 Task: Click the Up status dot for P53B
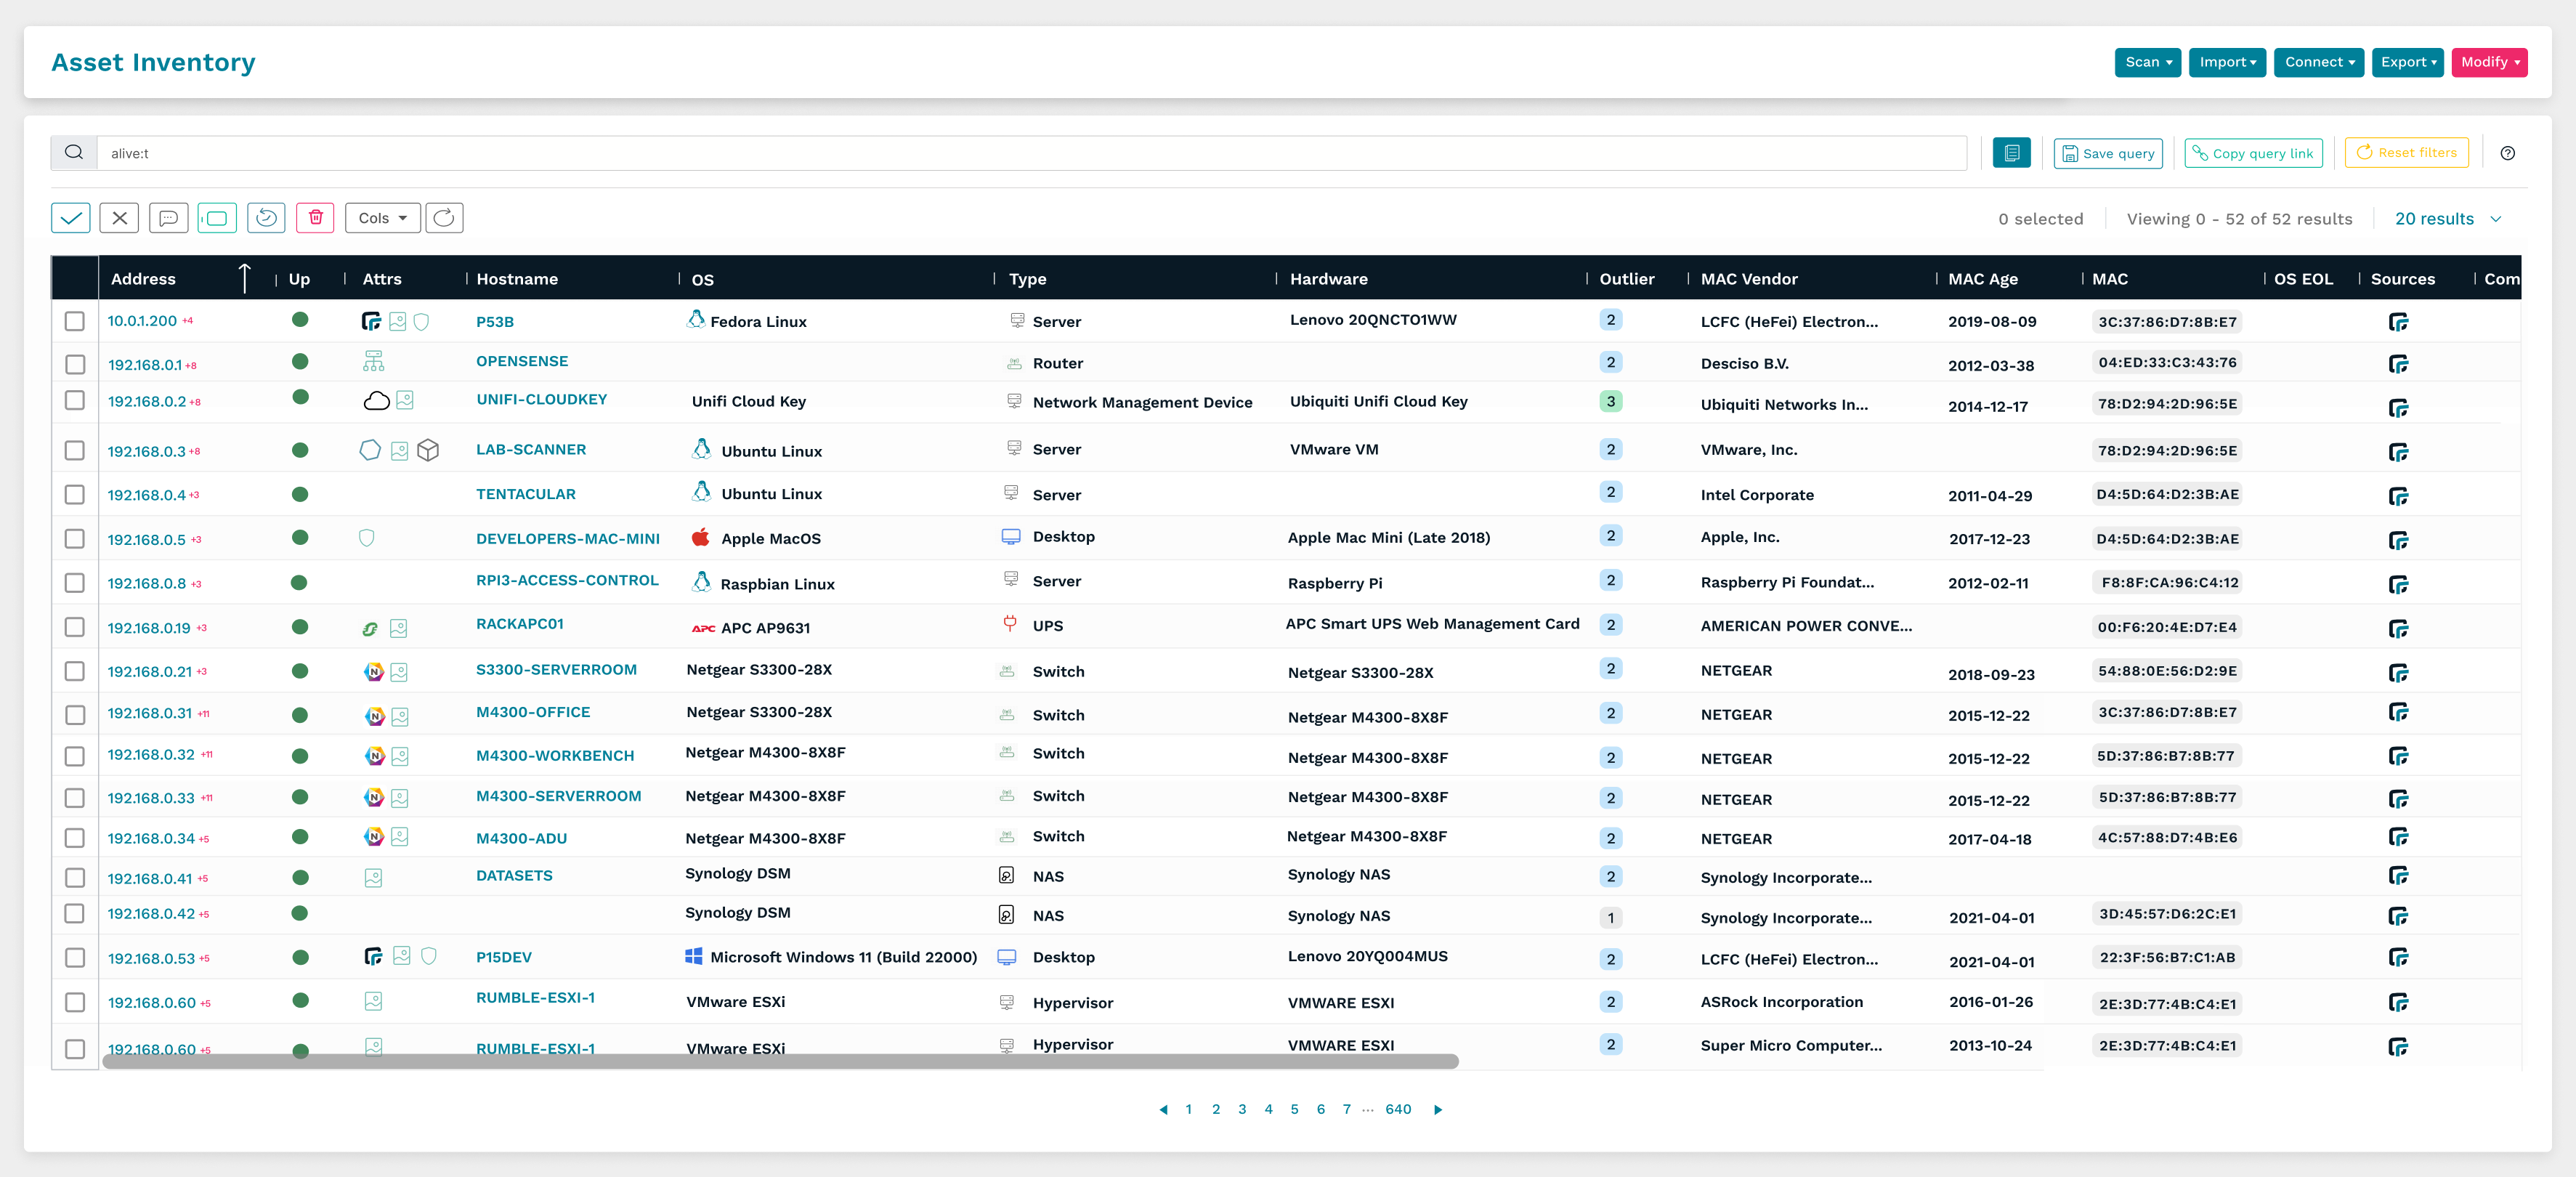(x=300, y=320)
